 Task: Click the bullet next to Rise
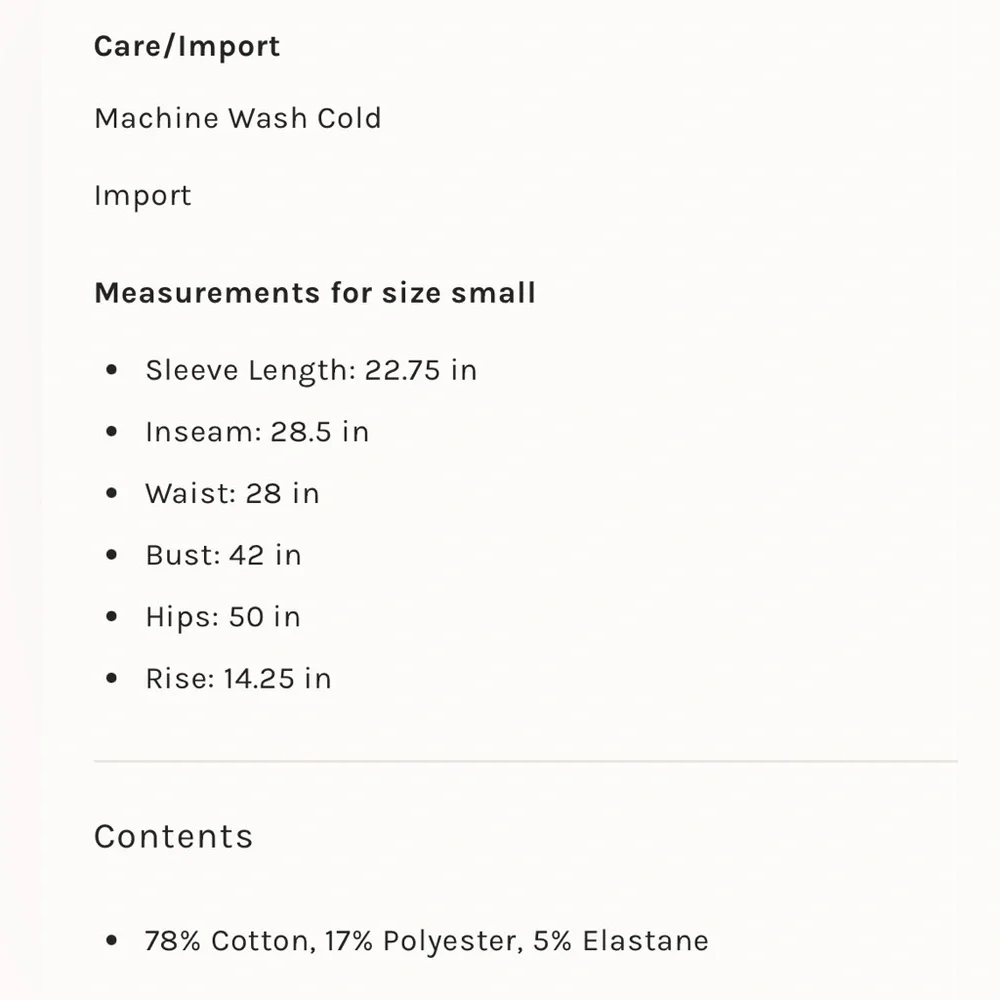coord(111,679)
